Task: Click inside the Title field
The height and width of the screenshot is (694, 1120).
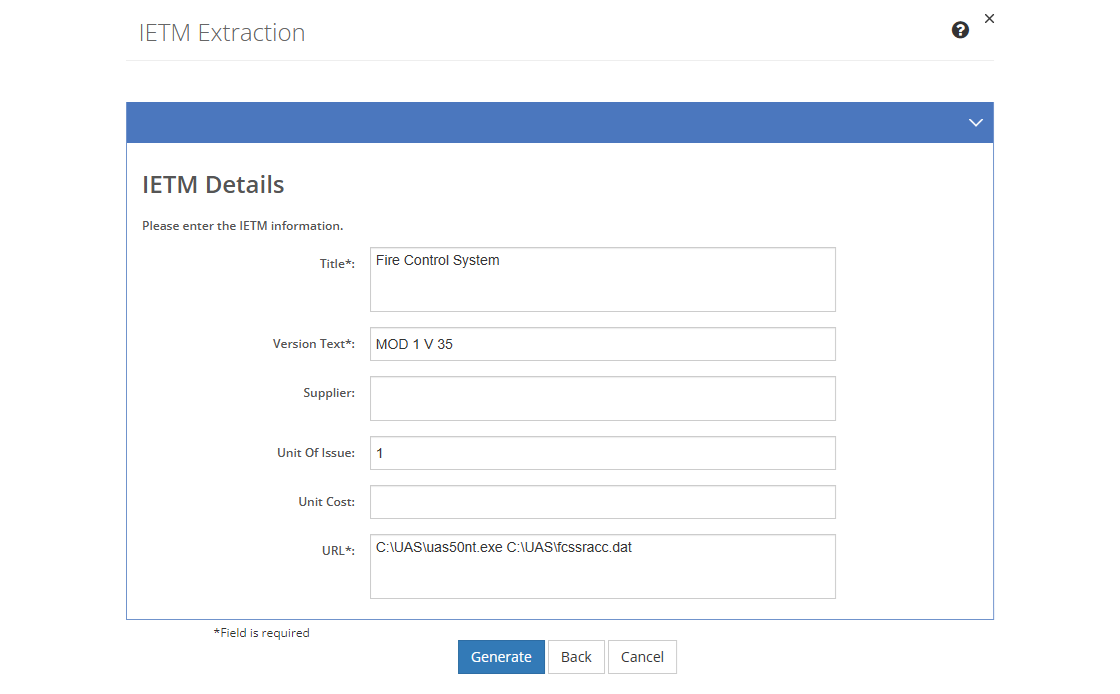Action: tap(602, 279)
